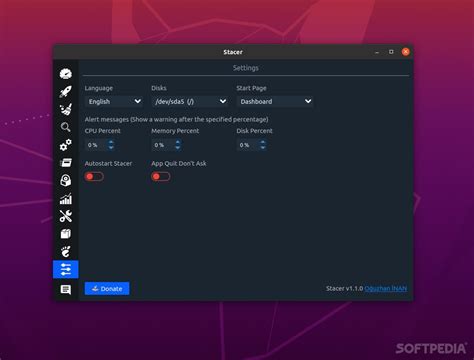Increase Disk Percent with up arrow
The width and height of the screenshot is (474, 360).
pos(263,142)
